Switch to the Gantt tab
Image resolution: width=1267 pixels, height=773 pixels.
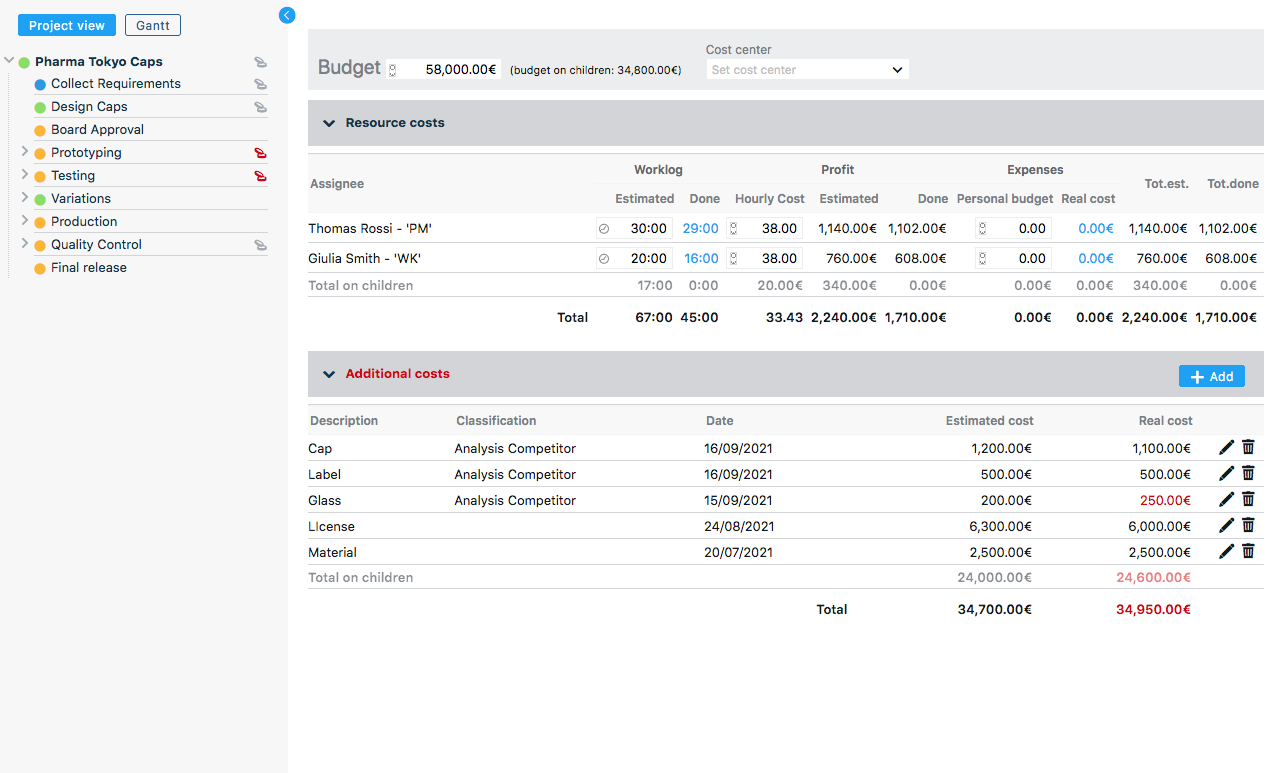pyautogui.click(x=153, y=26)
